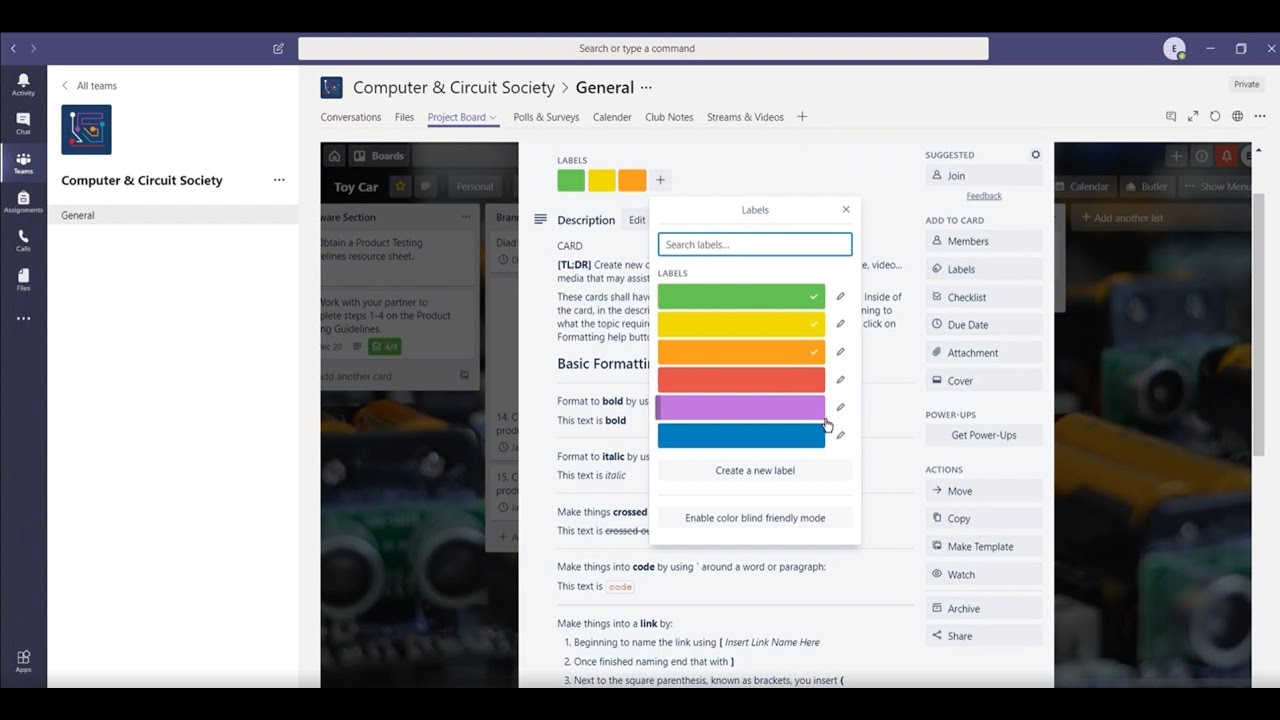Switch to the Files tab
The height and width of the screenshot is (720, 1280).
[x=404, y=117]
